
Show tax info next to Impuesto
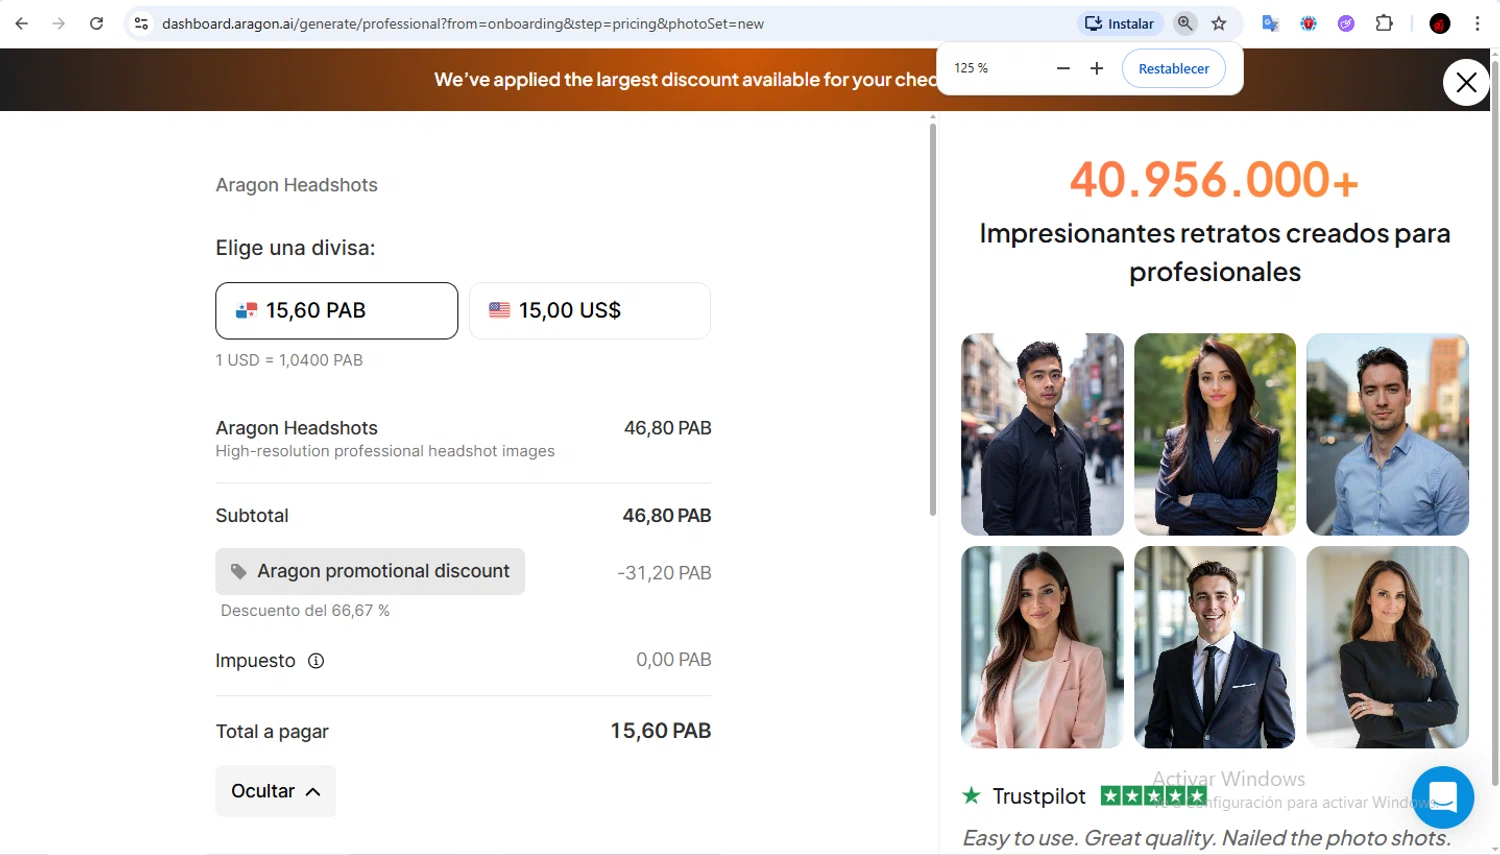(x=316, y=660)
